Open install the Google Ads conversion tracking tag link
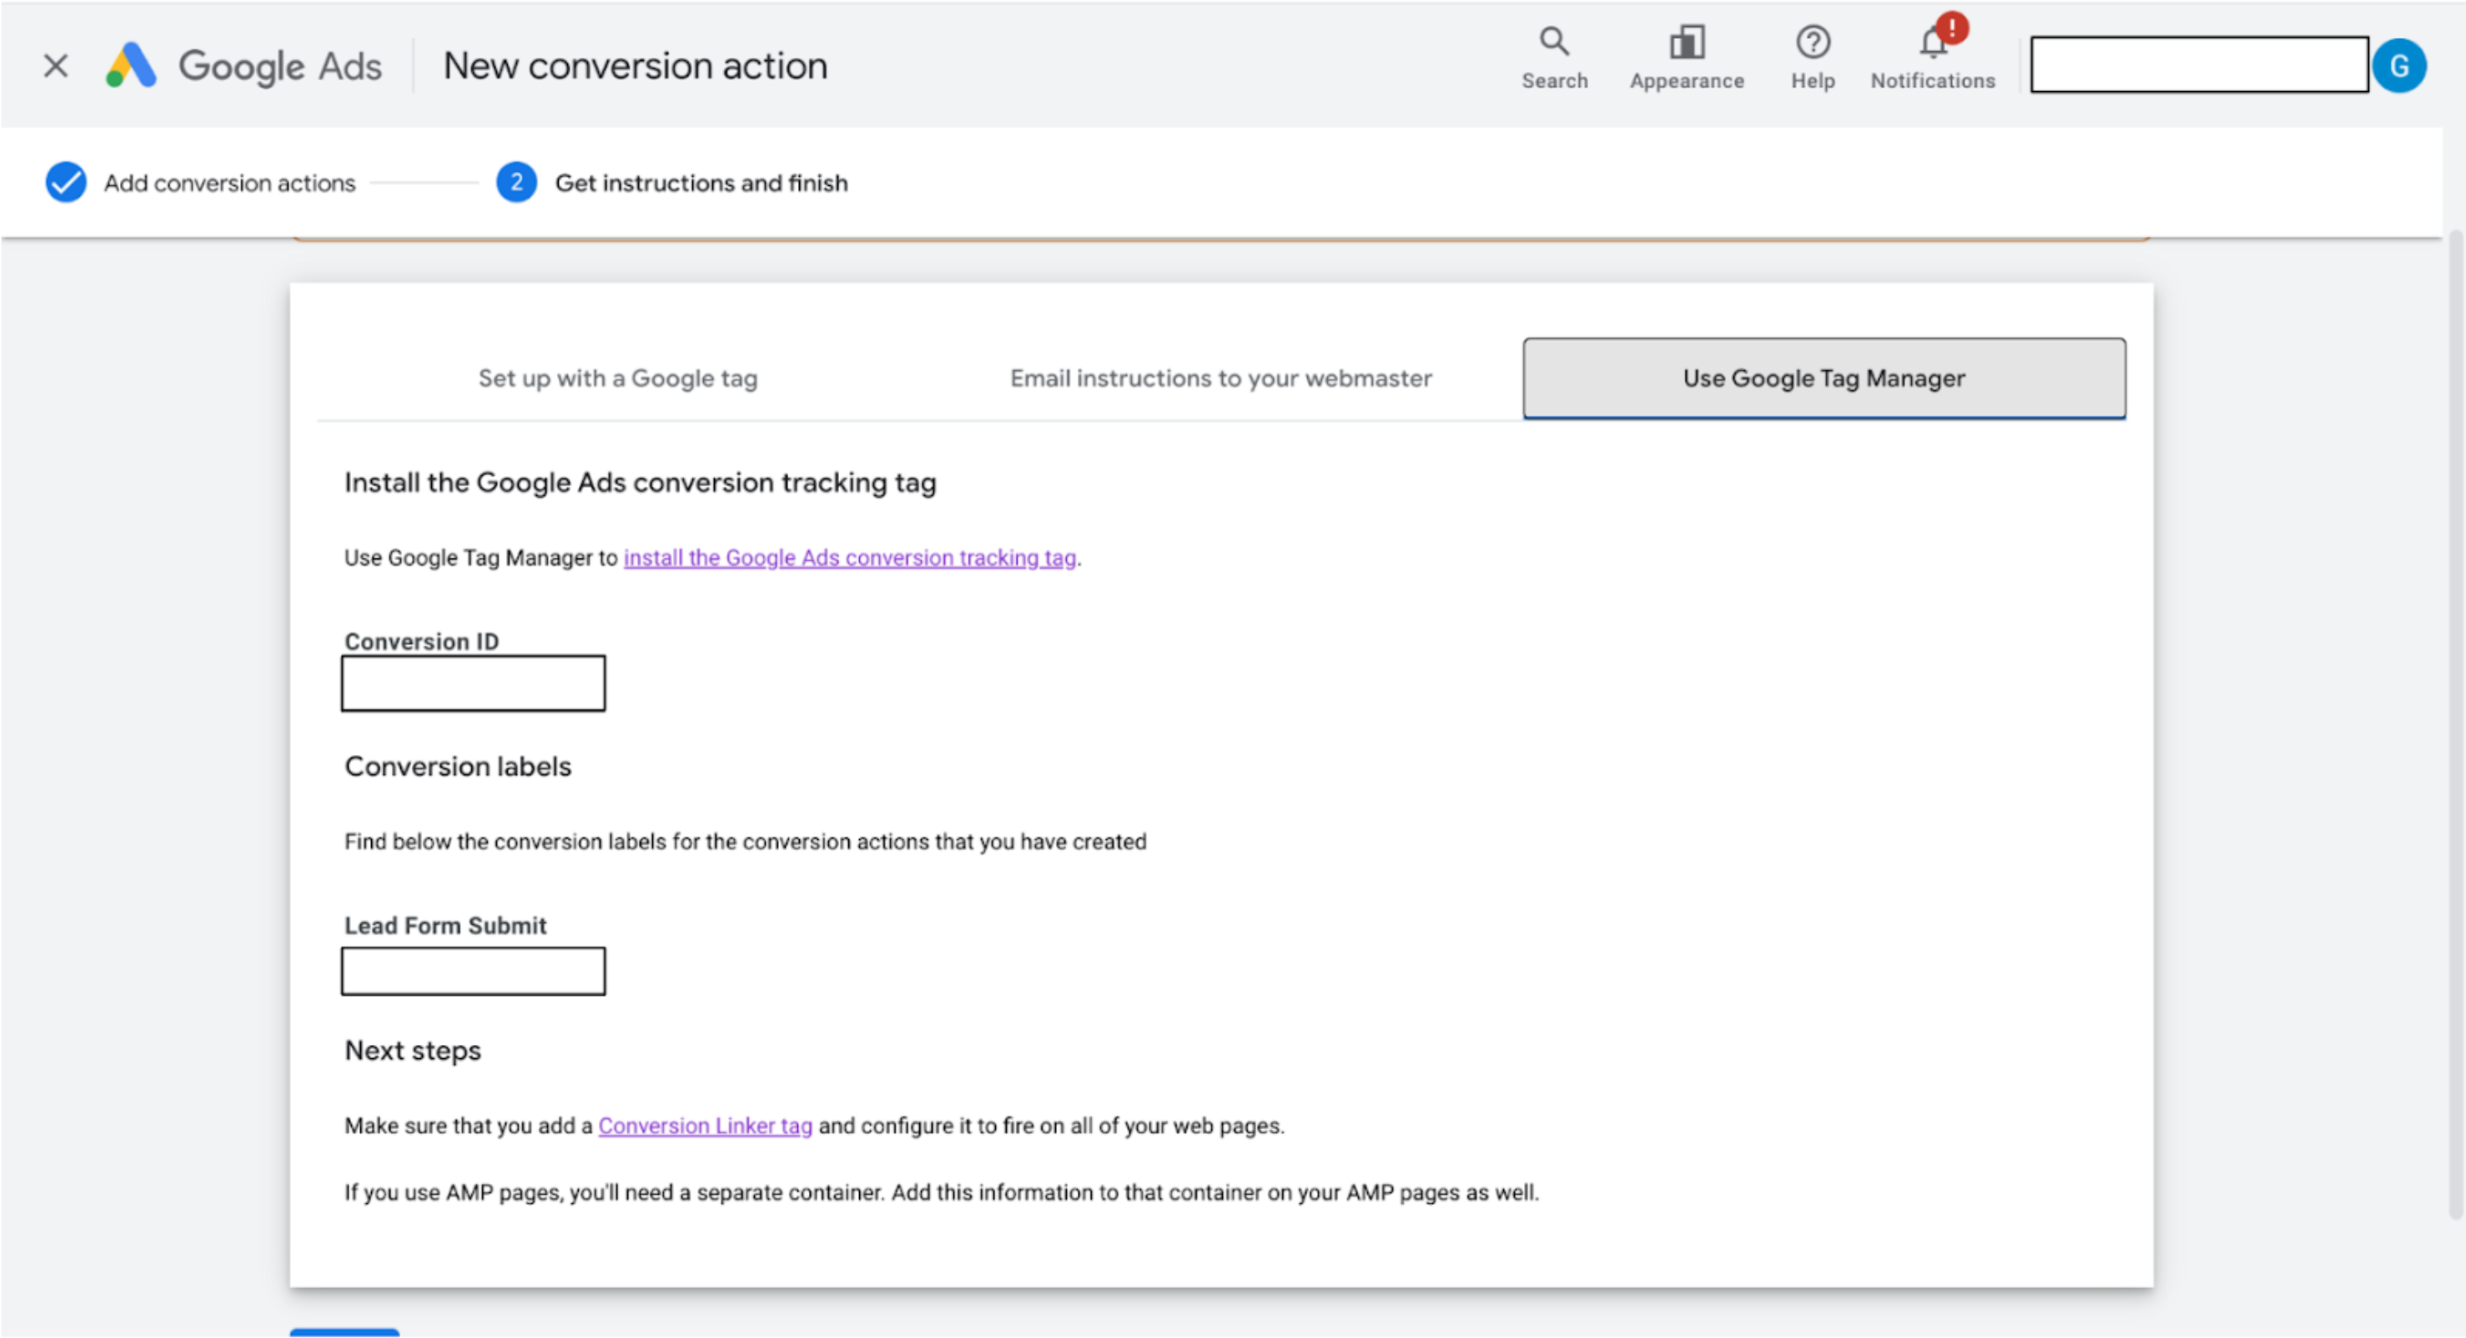 click(x=849, y=558)
